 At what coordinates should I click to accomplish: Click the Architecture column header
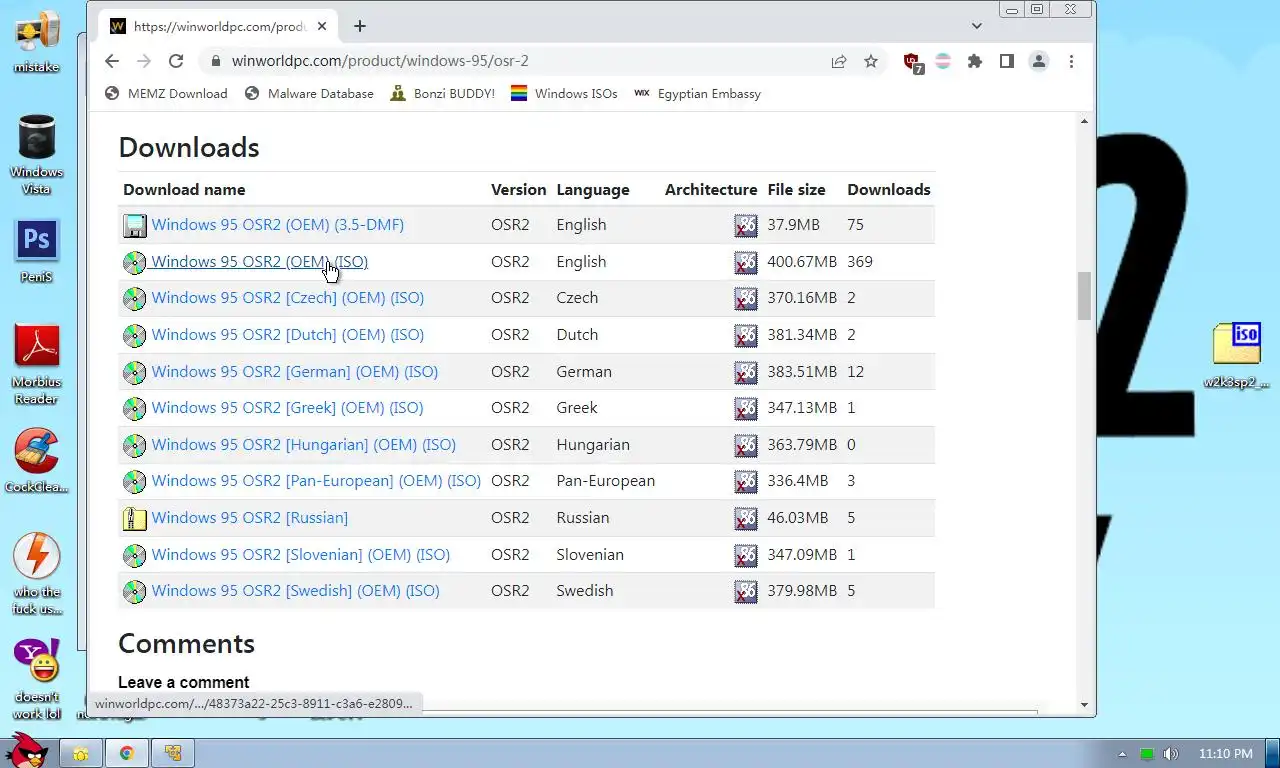pos(711,189)
